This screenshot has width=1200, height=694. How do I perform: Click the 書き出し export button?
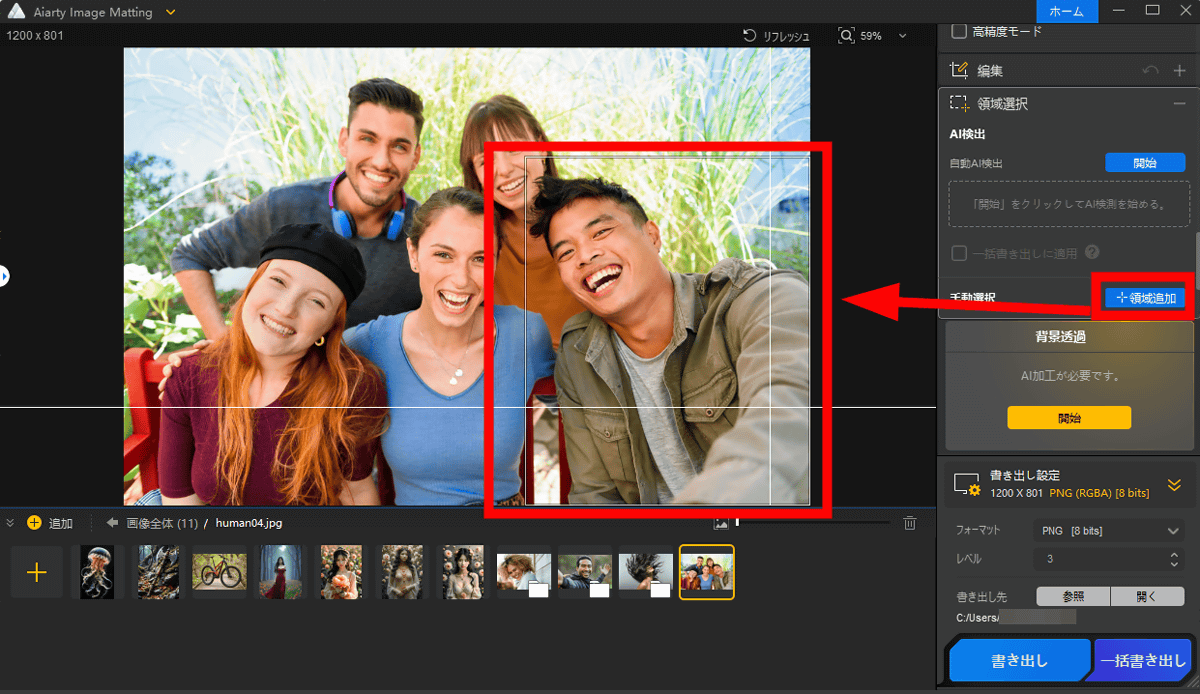click(x=1018, y=661)
